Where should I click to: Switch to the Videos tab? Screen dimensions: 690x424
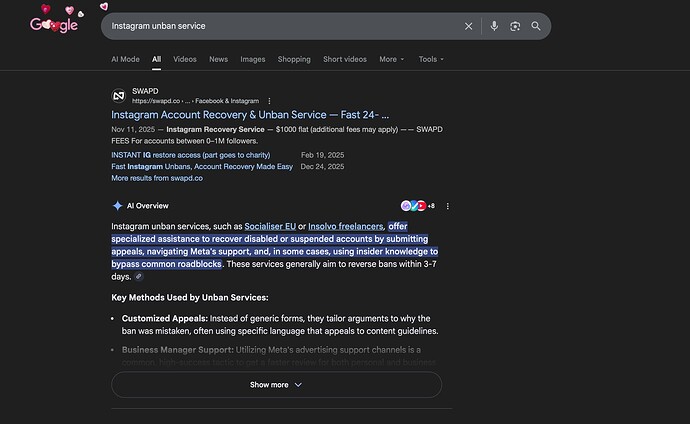click(x=185, y=59)
